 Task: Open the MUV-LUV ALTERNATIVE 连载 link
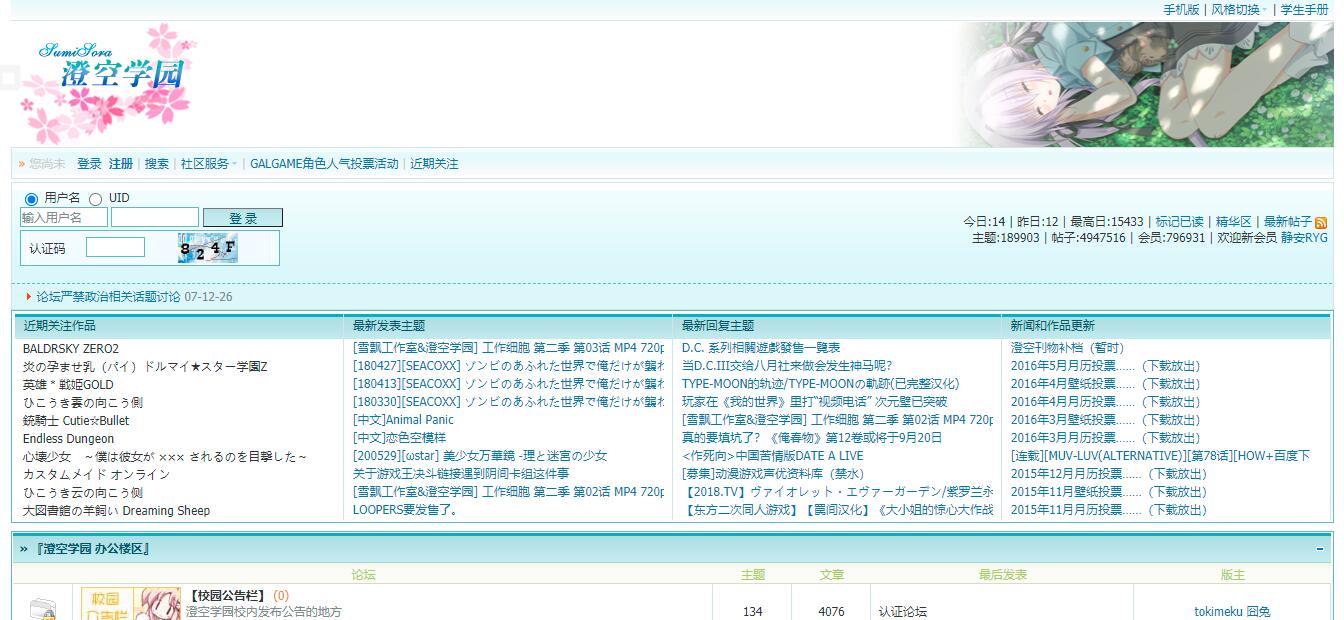[1160, 456]
